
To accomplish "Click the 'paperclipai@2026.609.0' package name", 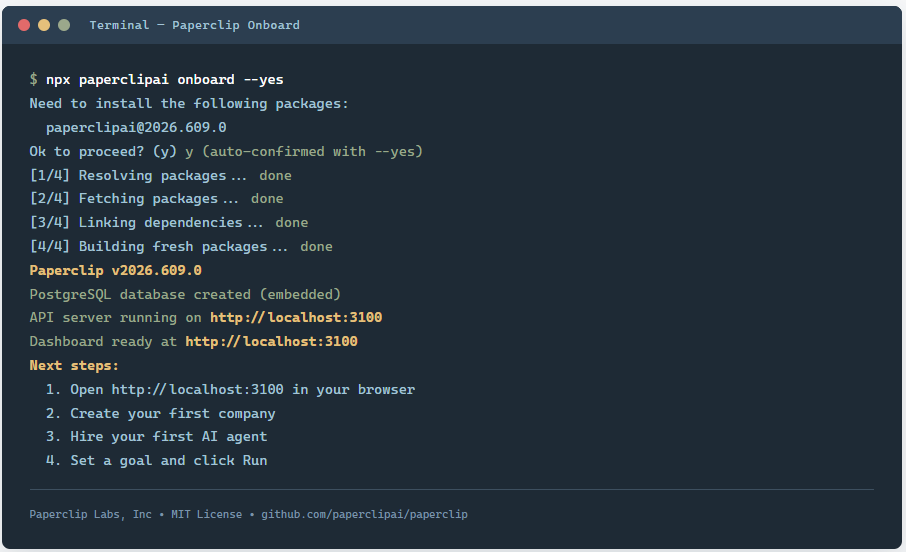I will pos(136,127).
